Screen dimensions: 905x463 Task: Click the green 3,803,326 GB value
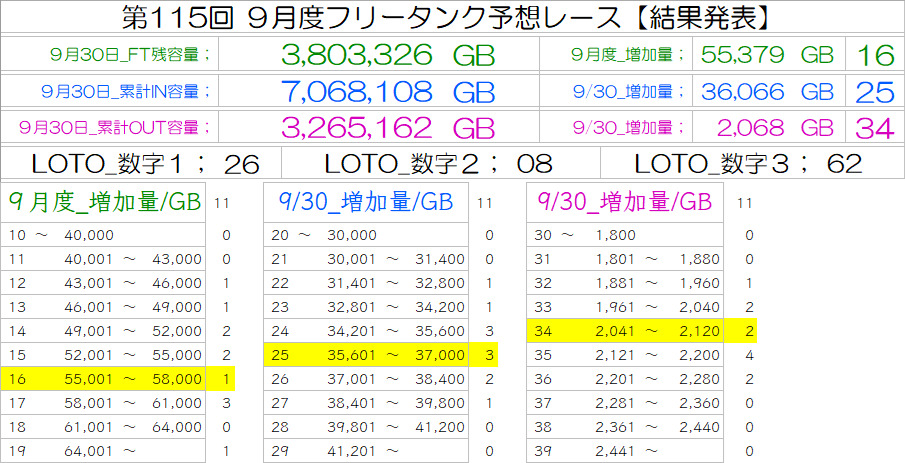388,55
